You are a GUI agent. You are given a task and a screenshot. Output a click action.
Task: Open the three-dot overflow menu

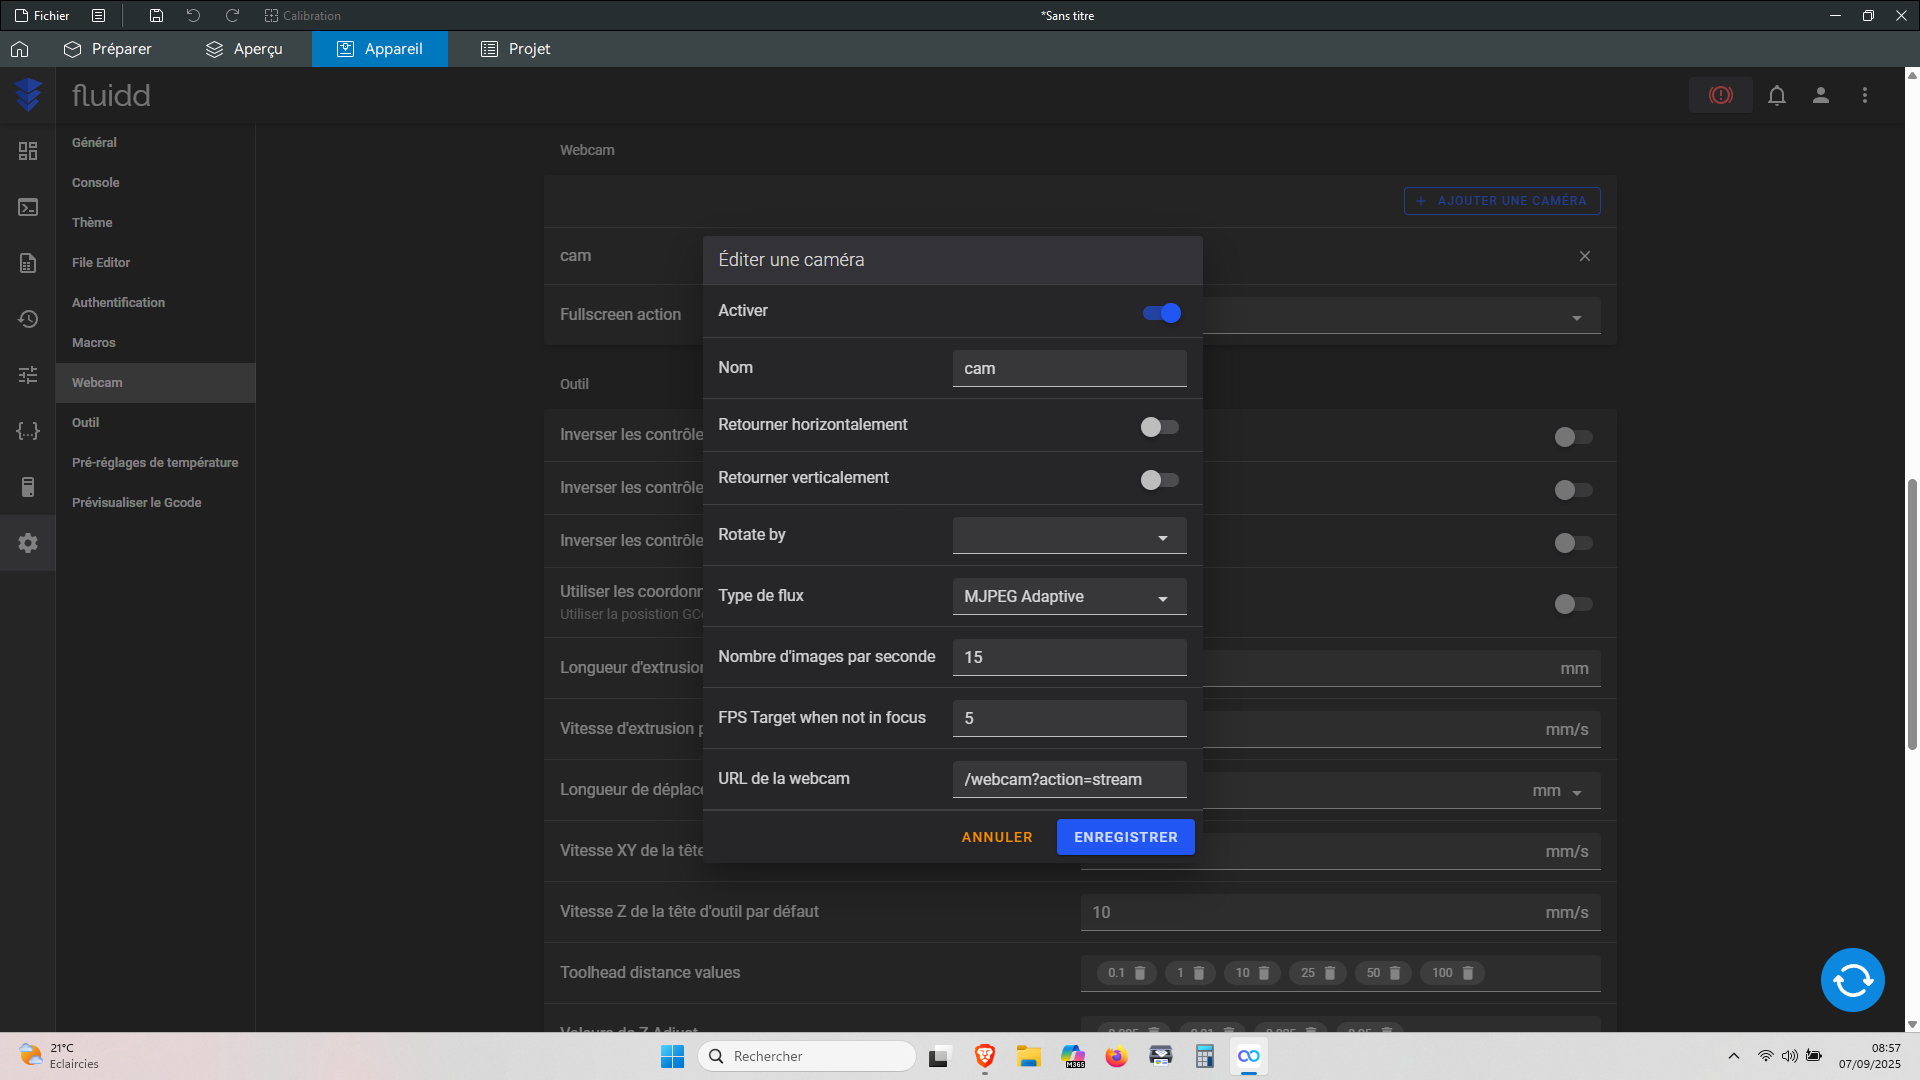click(1865, 95)
